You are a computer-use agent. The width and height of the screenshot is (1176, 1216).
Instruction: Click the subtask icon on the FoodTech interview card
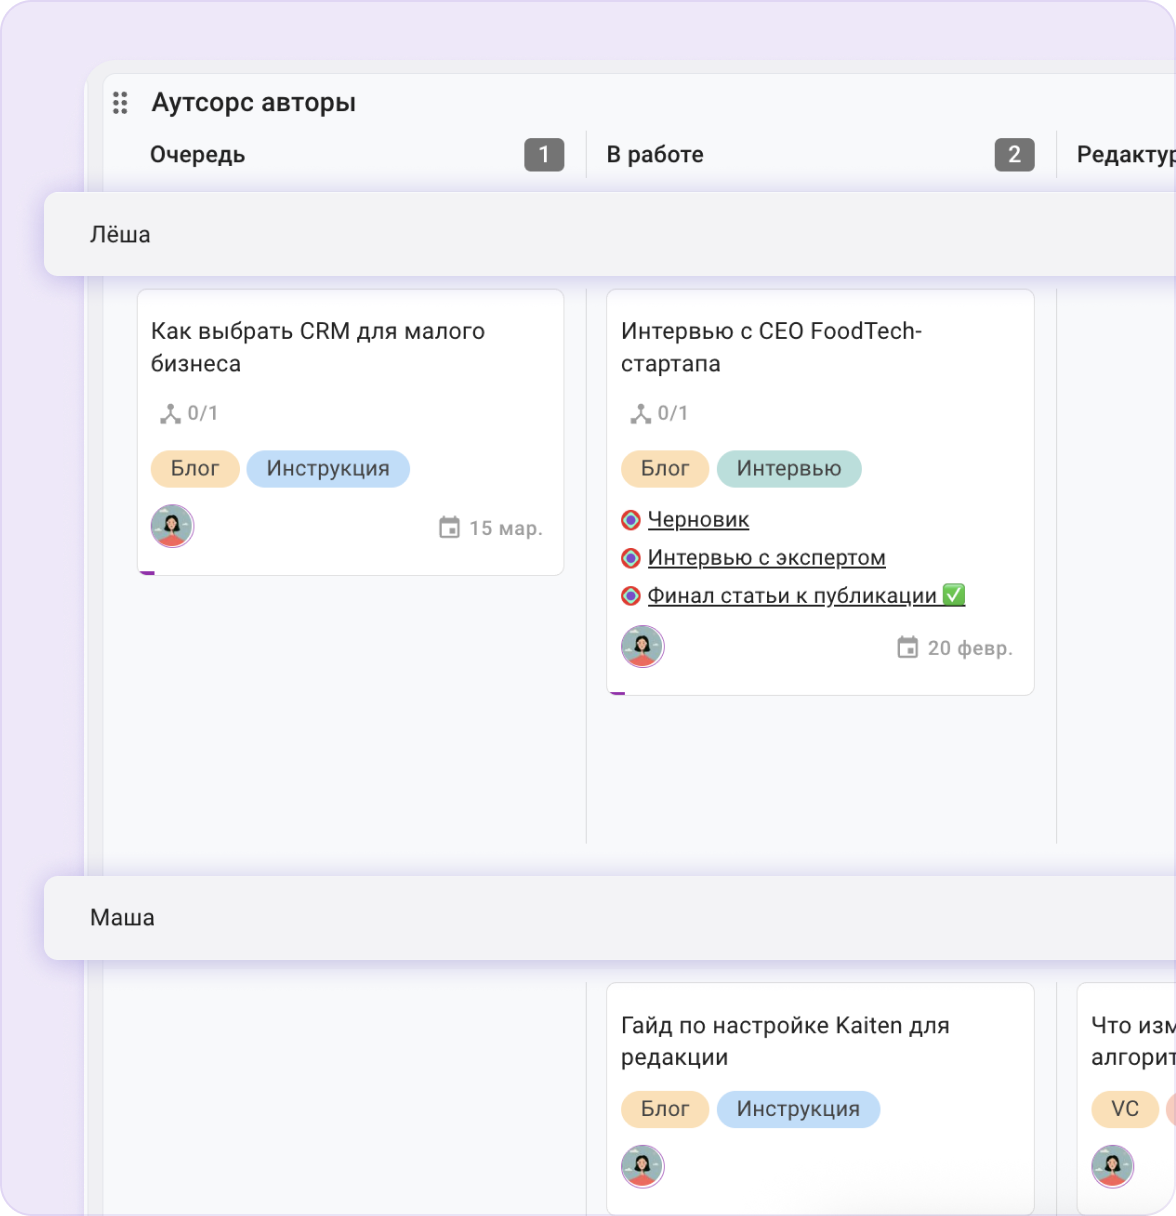(640, 414)
